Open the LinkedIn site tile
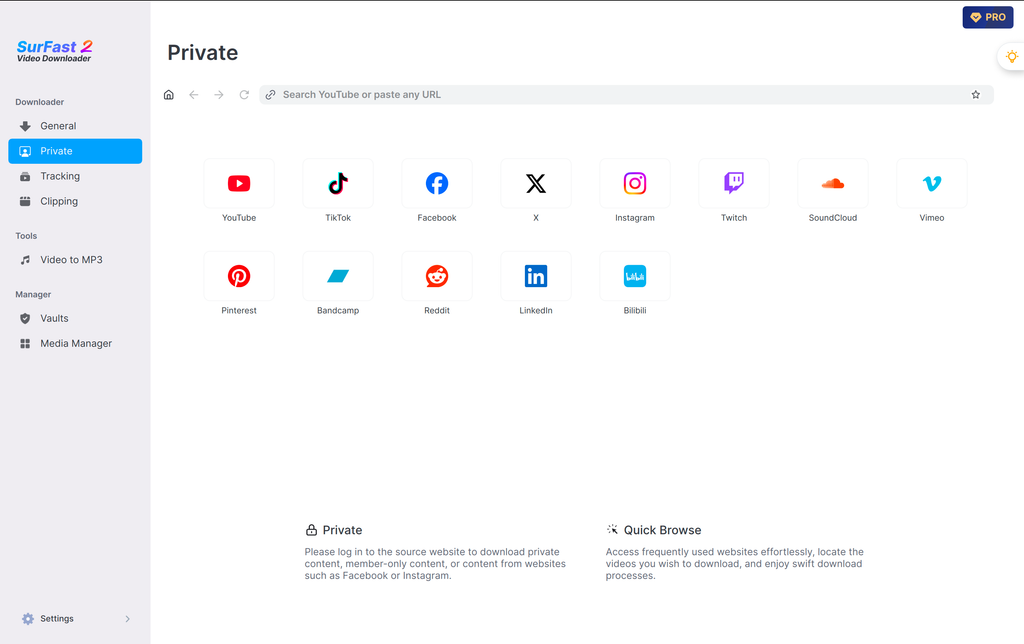The width and height of the screenshot is (1024, 644). coord(536,276)
